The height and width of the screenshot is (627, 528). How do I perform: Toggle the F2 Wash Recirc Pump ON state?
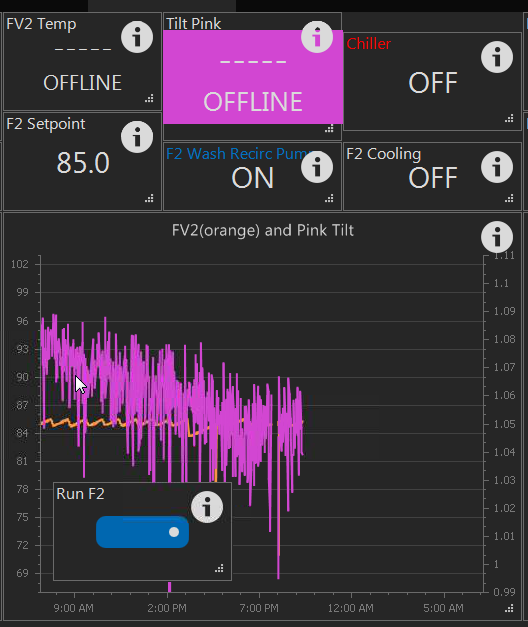[x=252, y=178]
